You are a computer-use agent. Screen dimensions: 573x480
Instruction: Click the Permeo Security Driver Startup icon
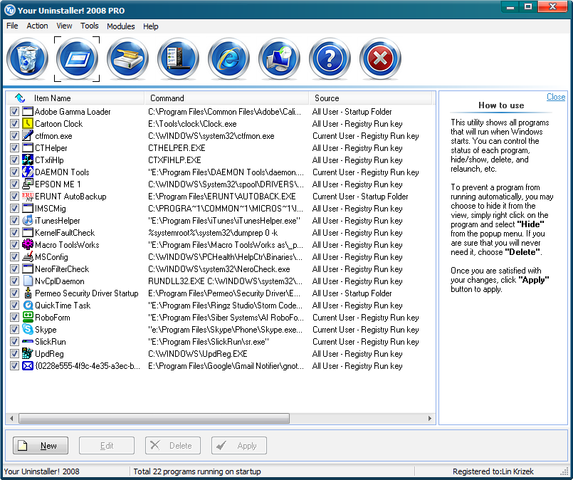click(x=27, y=293)
